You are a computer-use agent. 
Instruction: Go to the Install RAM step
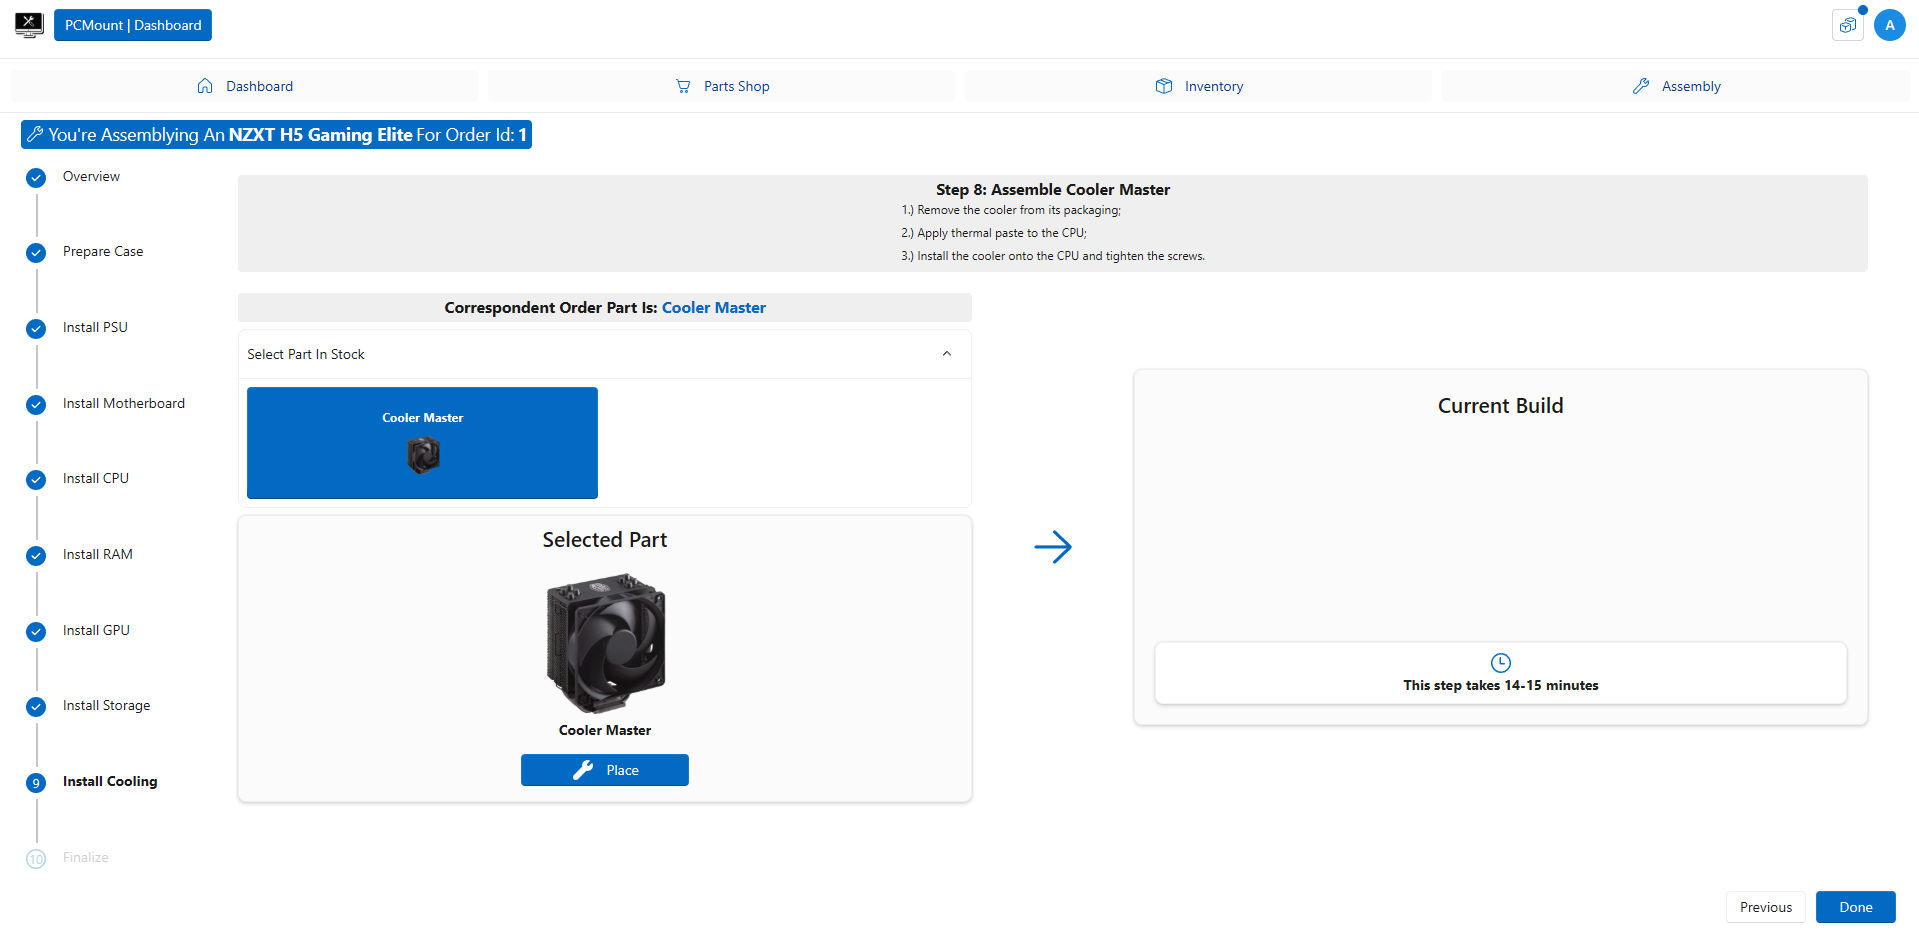[x=98, y=554]
